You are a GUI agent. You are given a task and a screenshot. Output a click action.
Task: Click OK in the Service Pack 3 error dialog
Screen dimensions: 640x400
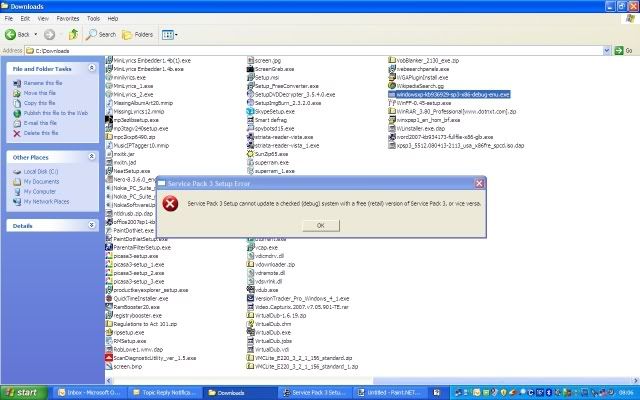[x=320, y=225]
